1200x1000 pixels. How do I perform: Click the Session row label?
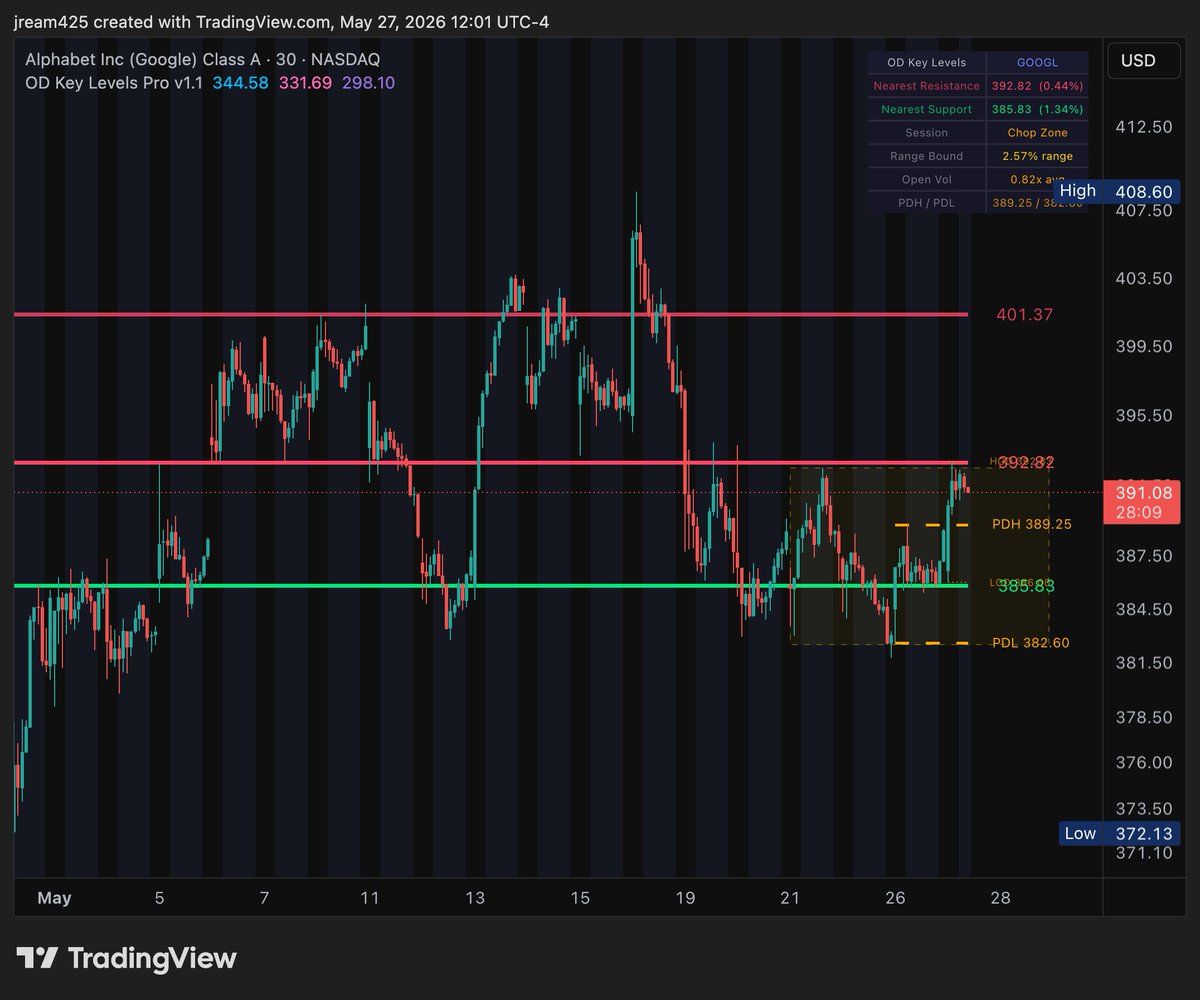927,133
